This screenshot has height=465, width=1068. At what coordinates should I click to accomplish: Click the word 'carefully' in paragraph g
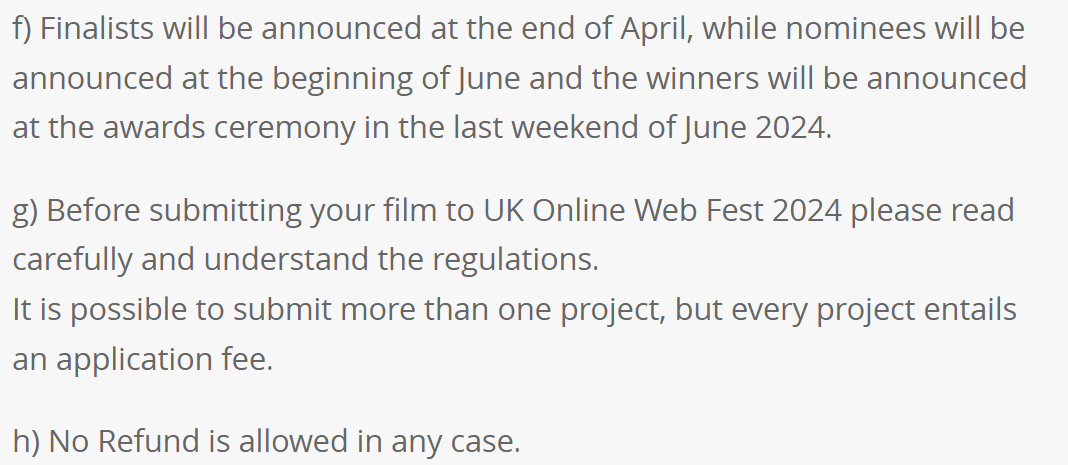[72, 261]
